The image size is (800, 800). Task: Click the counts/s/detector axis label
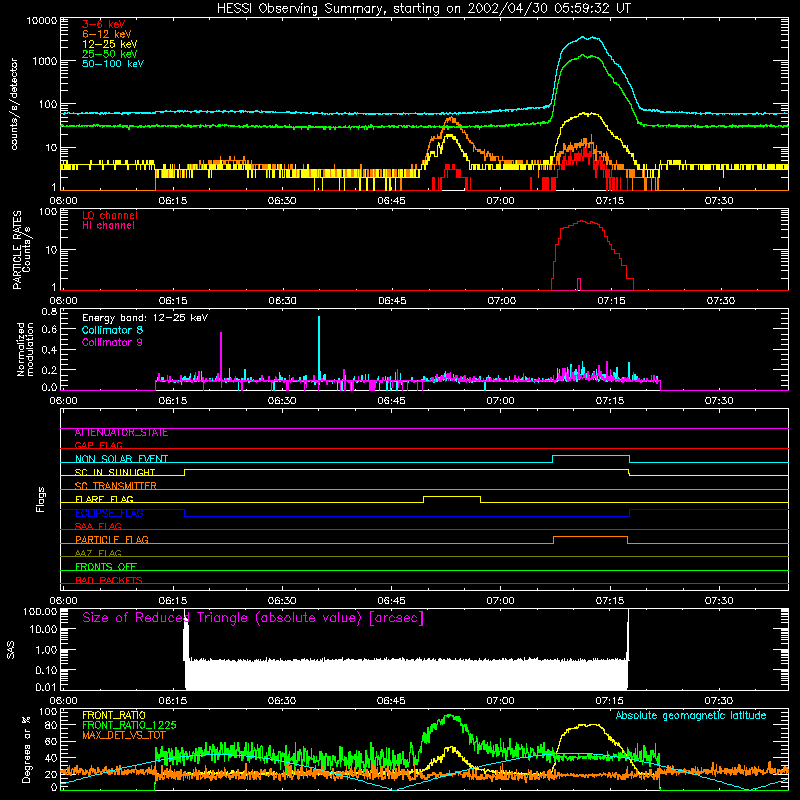point(14,104)
